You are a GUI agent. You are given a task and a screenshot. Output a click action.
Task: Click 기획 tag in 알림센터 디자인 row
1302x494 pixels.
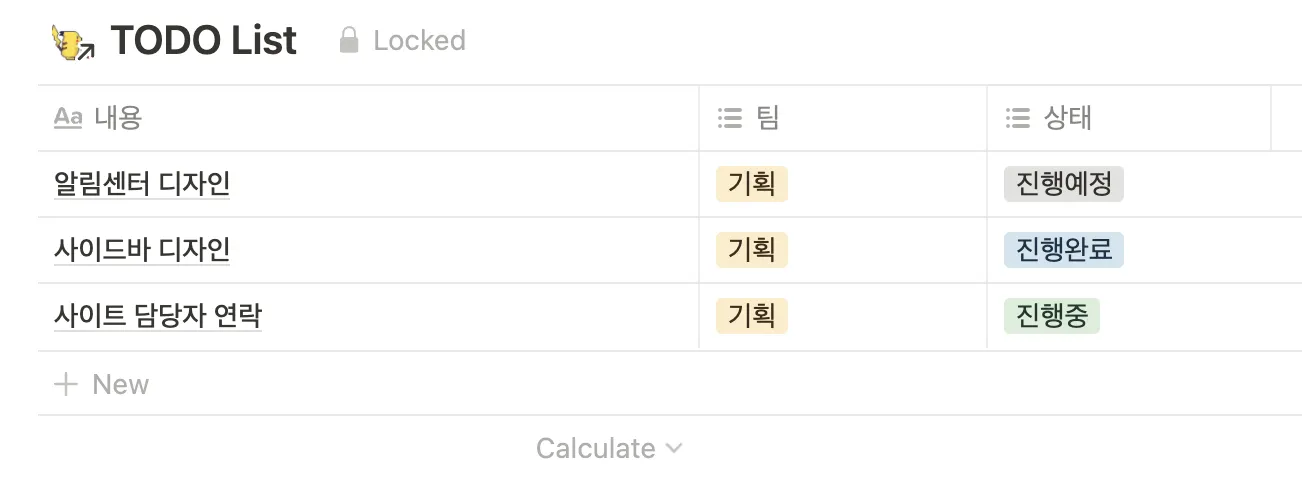coord(751,184)
